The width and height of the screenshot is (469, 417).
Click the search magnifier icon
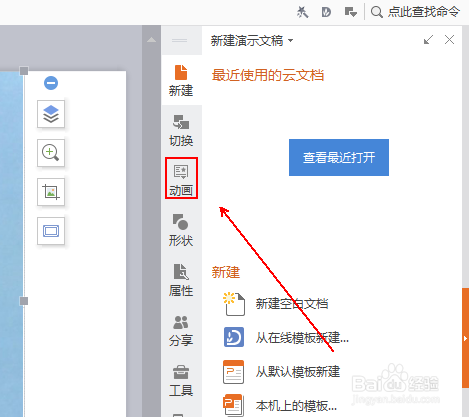[377, 12]
